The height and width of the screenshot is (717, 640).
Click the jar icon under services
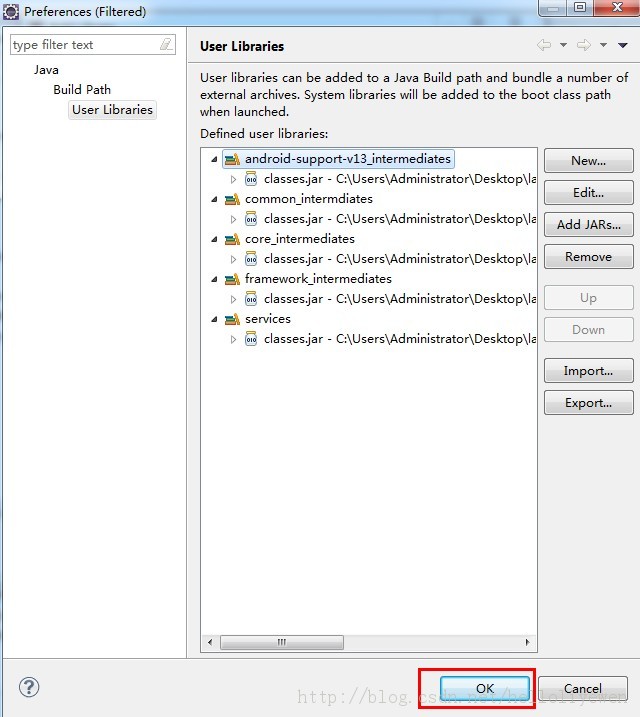pos(251,339)
